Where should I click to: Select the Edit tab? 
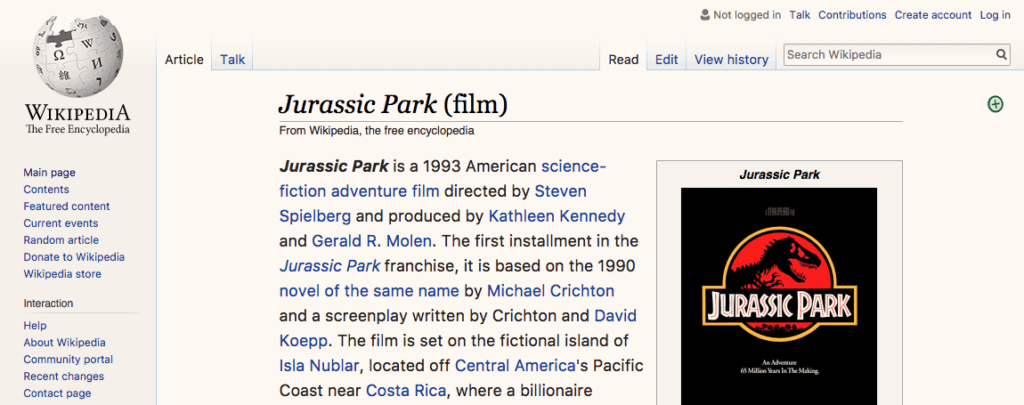point(666,60)
